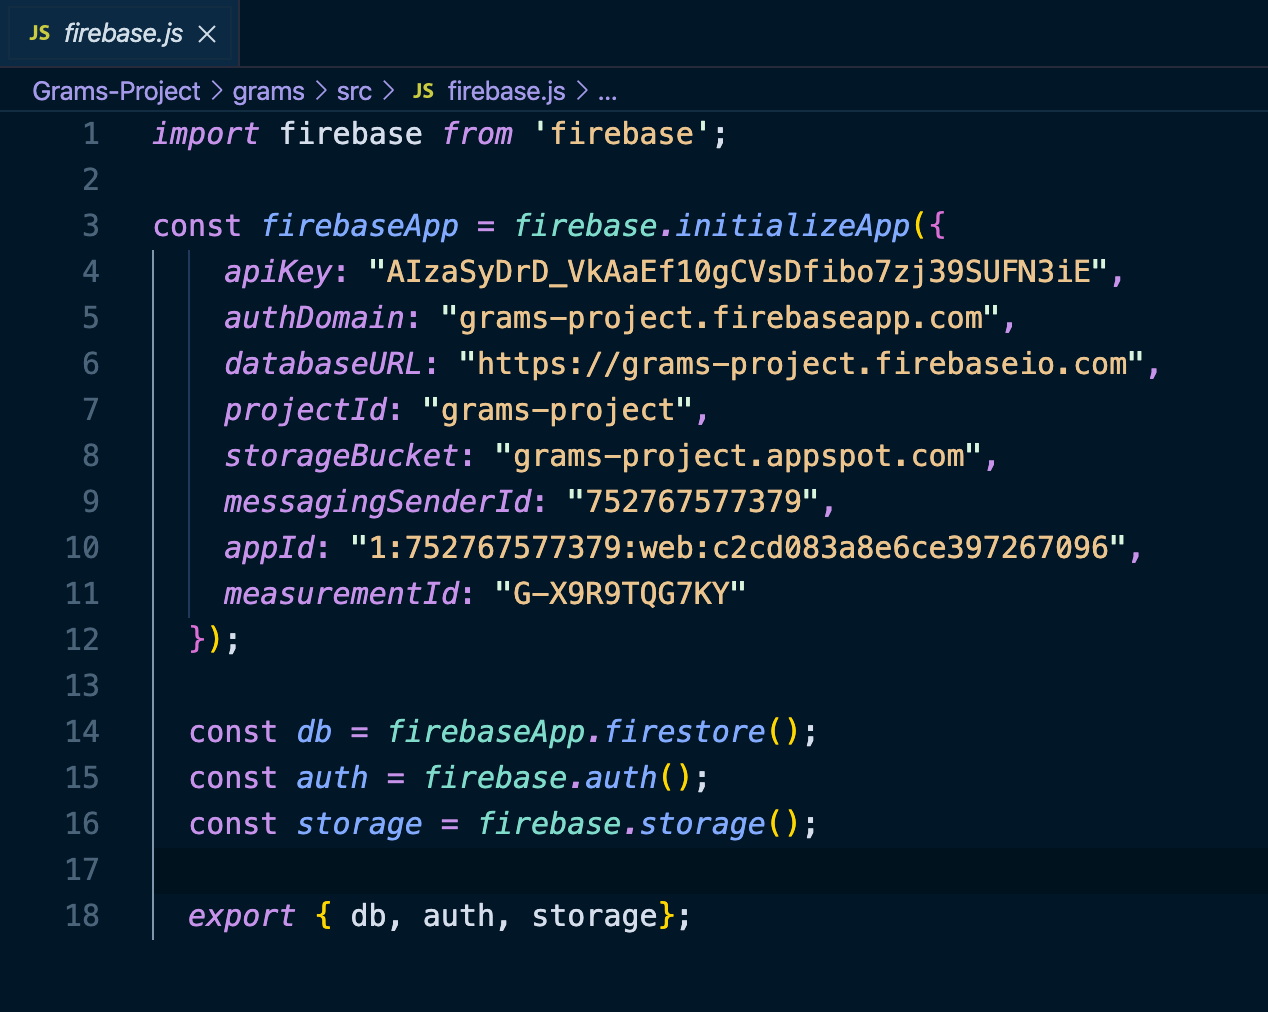Viewport: 1268px width, 1012px height.
Task: Click firebase.auth() call on line 15
Action: 558,778
